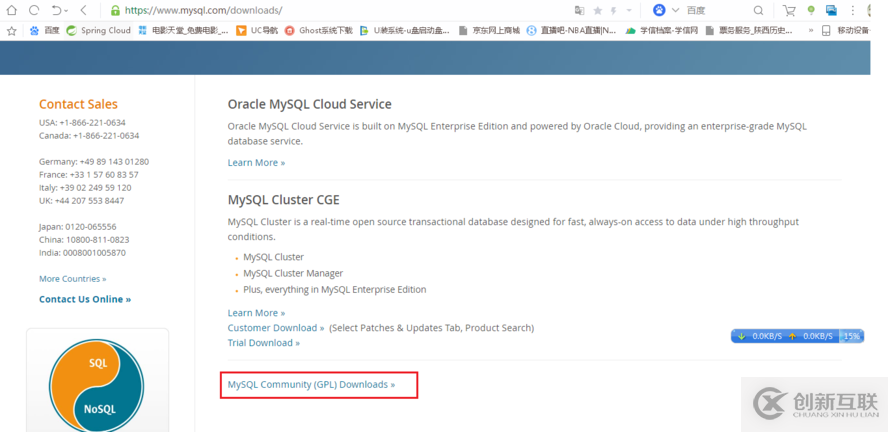Click Learn More » under MySQL Cluster CGE
This screenshot has width=888, height=432.
[256, 313]
